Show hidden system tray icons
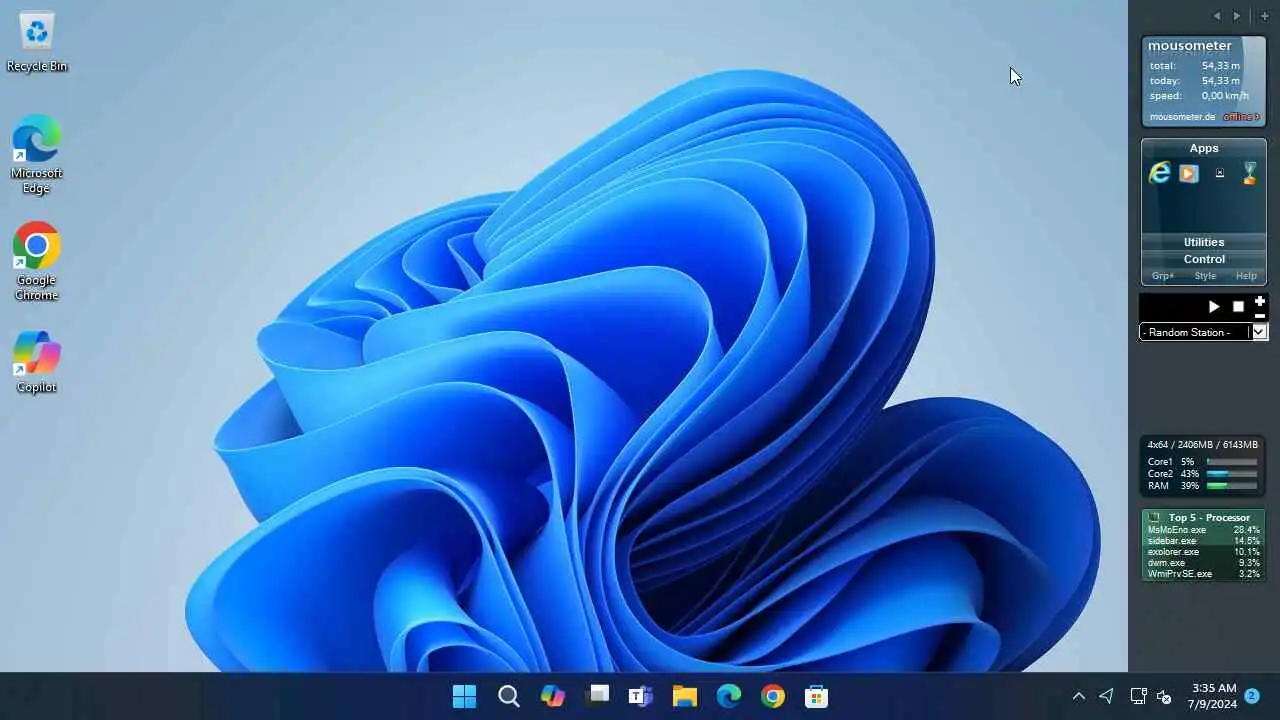The height and width of the screenshot is (720, 1280). (x=1078, y=696)
